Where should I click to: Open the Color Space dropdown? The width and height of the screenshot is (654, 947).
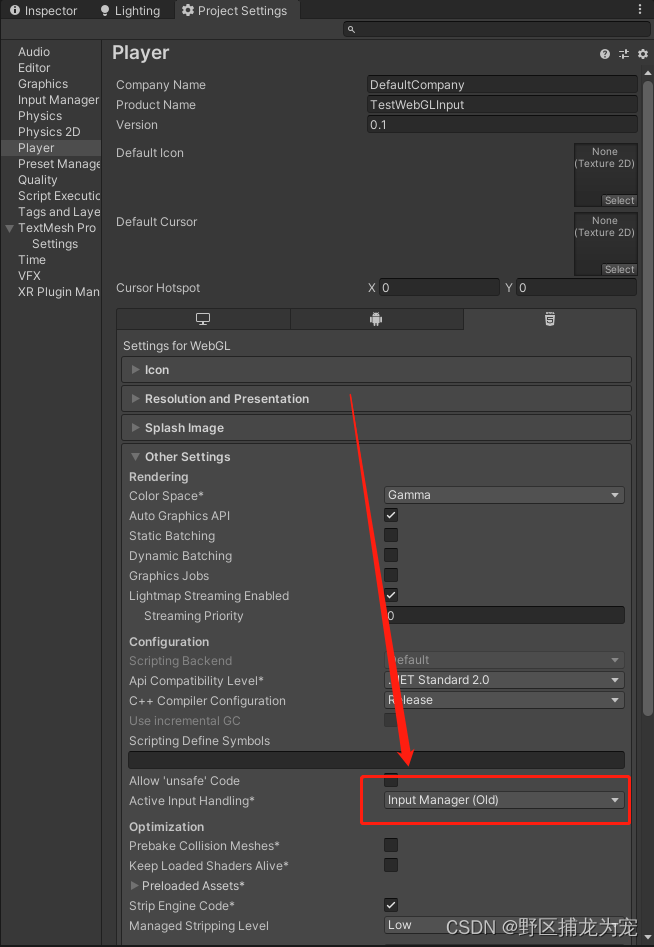[503, 495]
